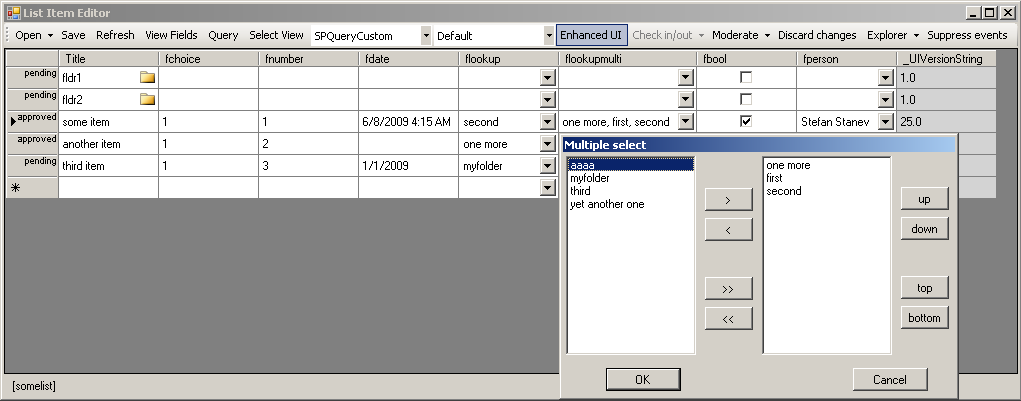This screenshot has height=401, width=1021.
Task: Expand the Default view combo box
Action: click(x=549, y=36)
